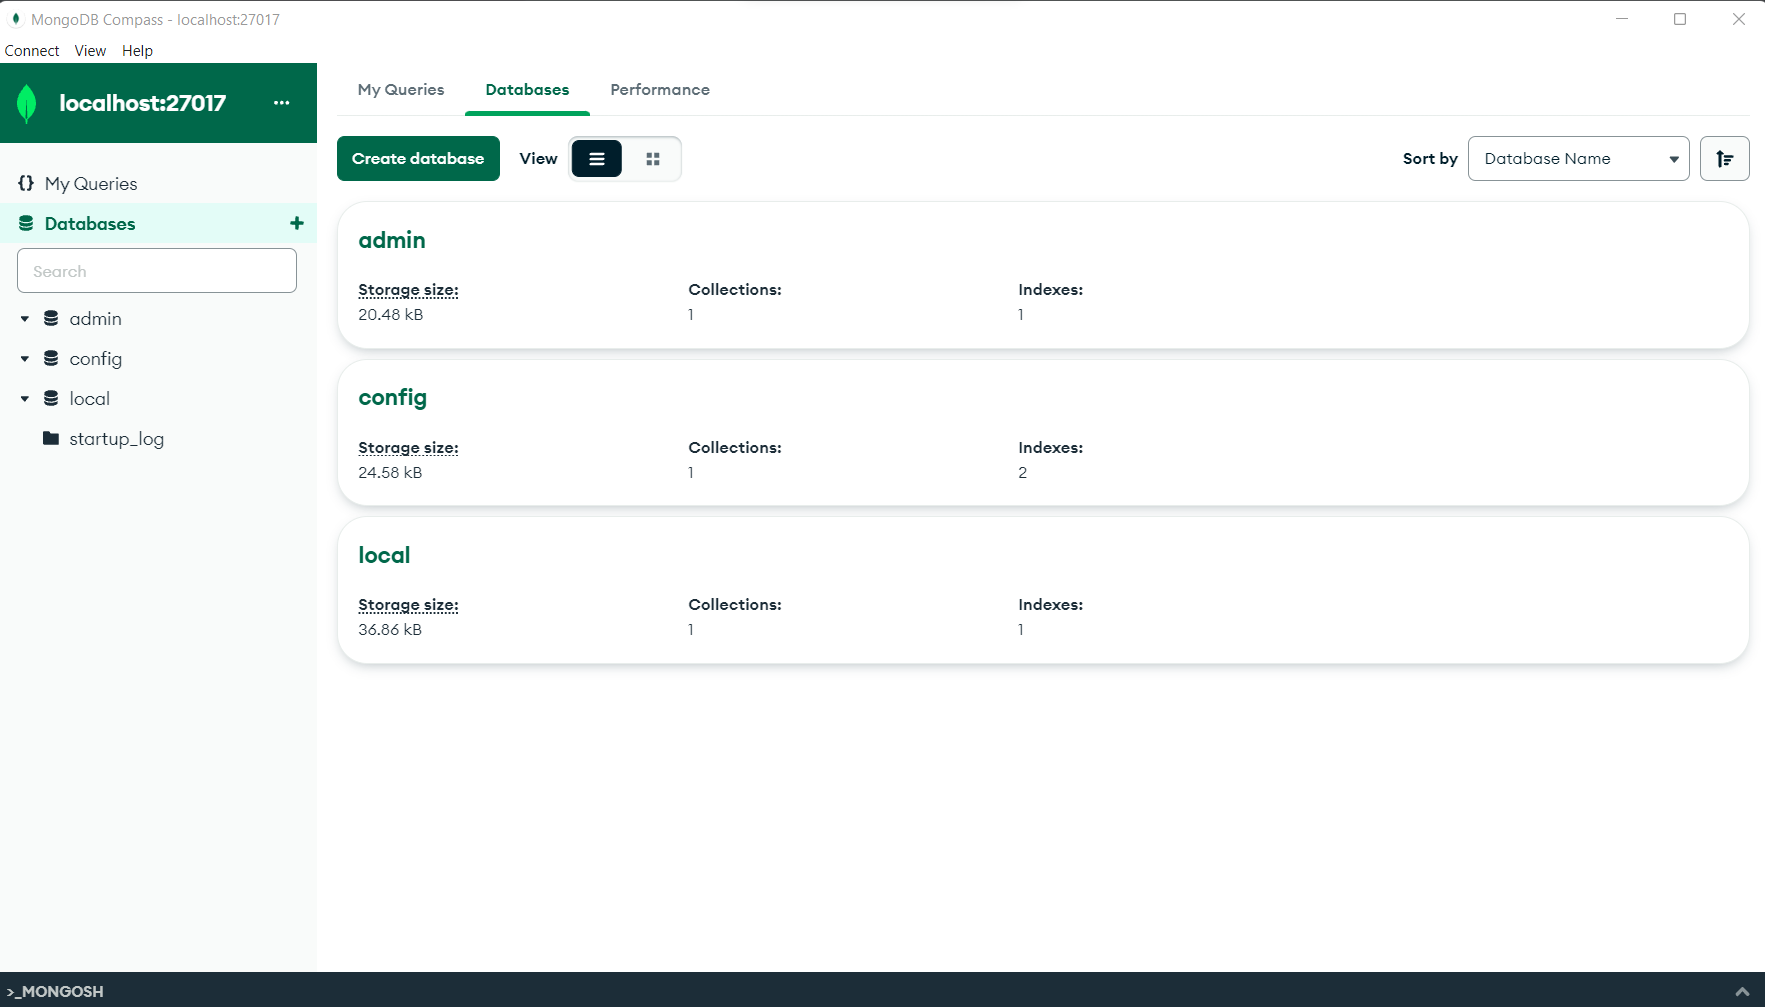The height and width of the screenshot is (1007, 1765).
Task: Switch to list view layout
Action: [597, 159]
